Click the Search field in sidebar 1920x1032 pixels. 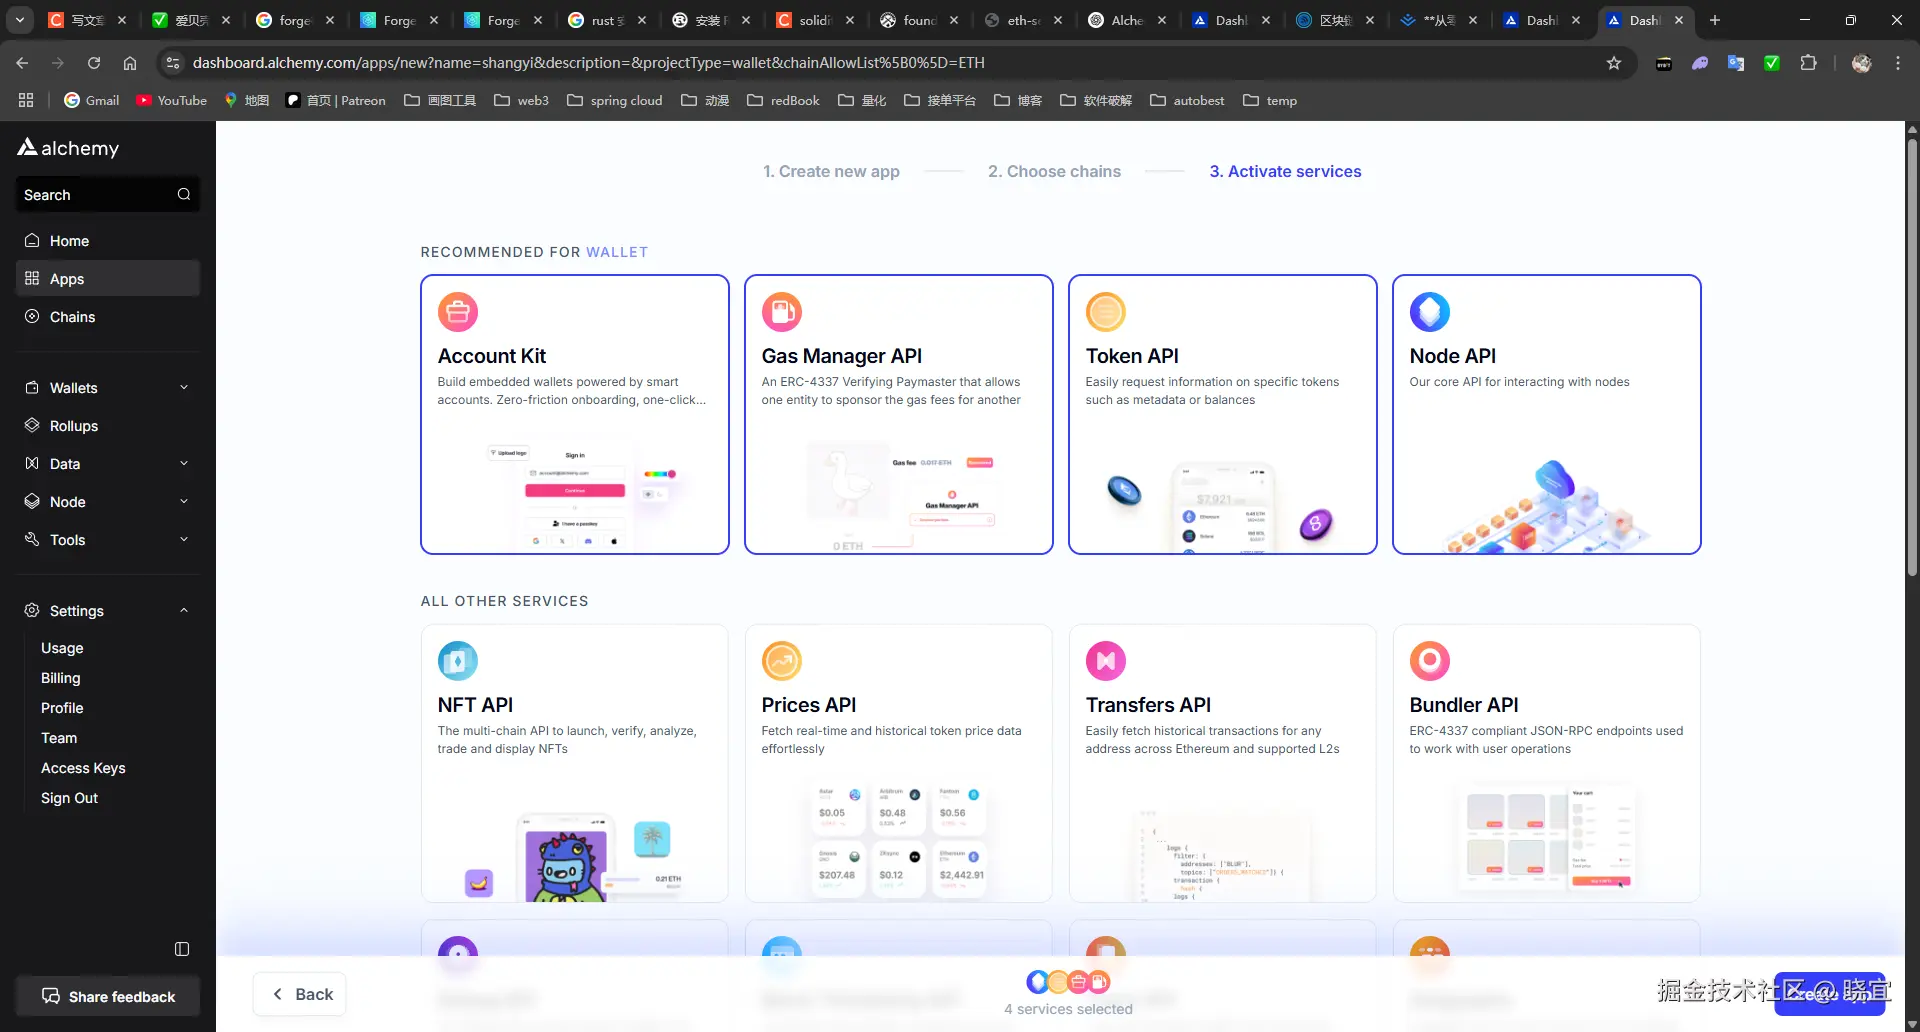pyautogui.click(x=108, y=195)
